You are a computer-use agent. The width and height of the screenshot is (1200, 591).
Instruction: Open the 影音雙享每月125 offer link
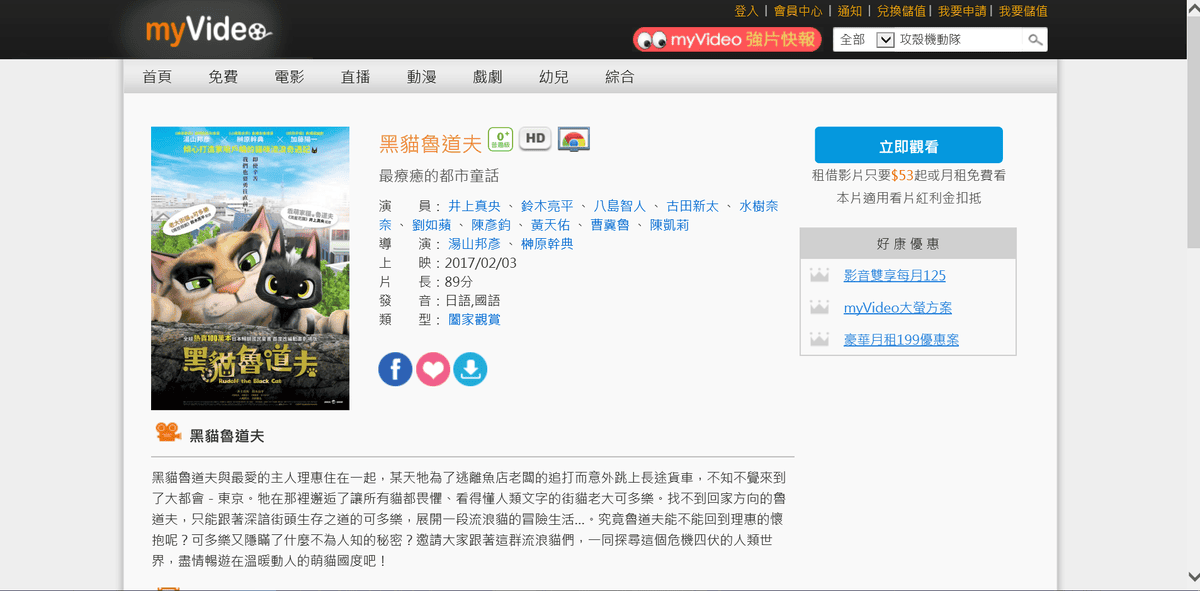click(894, 275)
